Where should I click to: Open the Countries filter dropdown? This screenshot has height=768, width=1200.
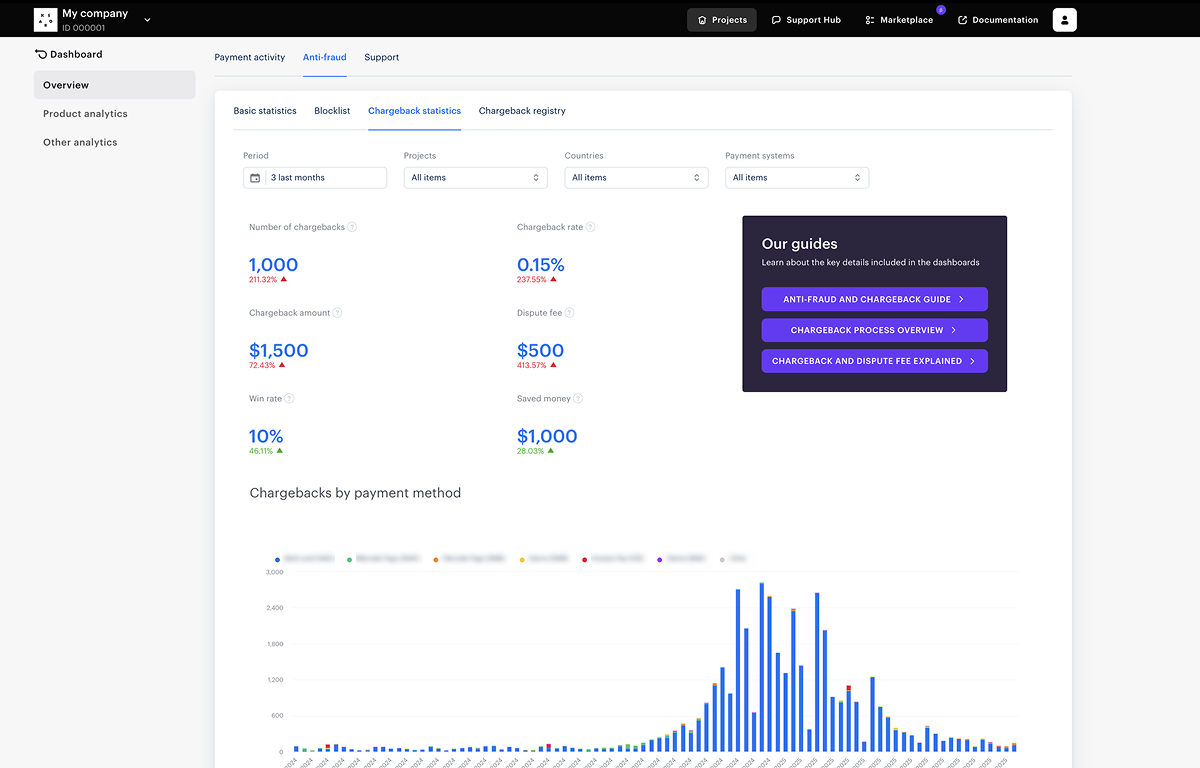(636, 178)
